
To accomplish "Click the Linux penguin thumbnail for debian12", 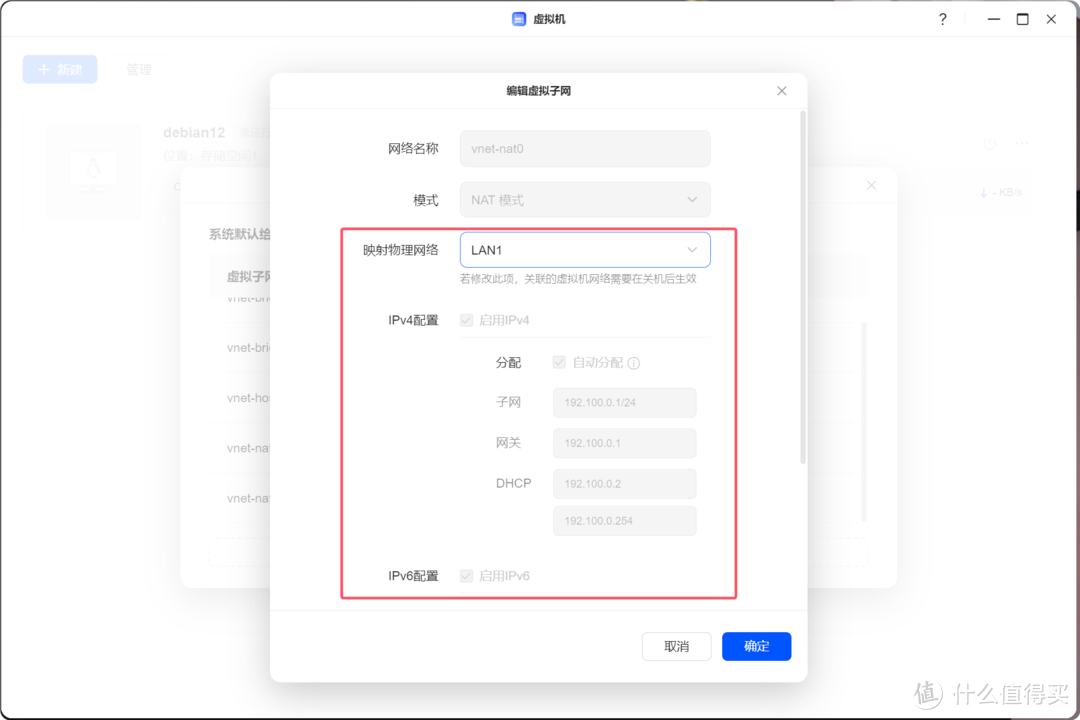I will (x=93, y=171).
